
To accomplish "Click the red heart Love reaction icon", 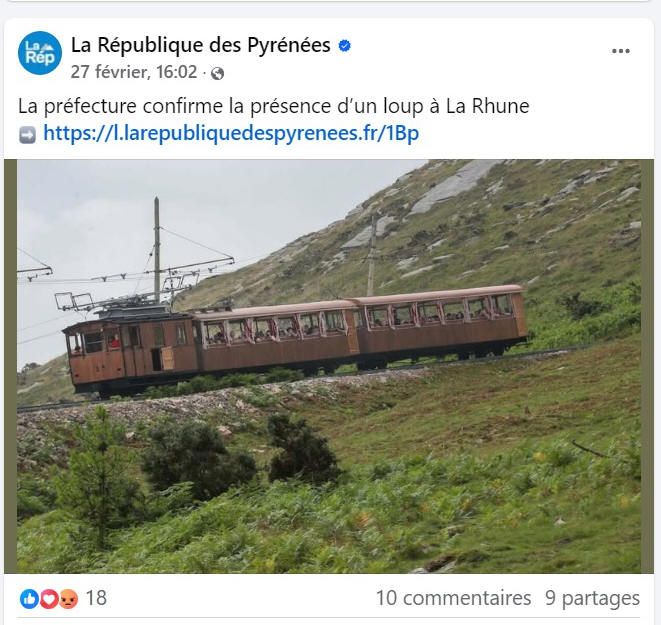I will (x=48, y=598).
